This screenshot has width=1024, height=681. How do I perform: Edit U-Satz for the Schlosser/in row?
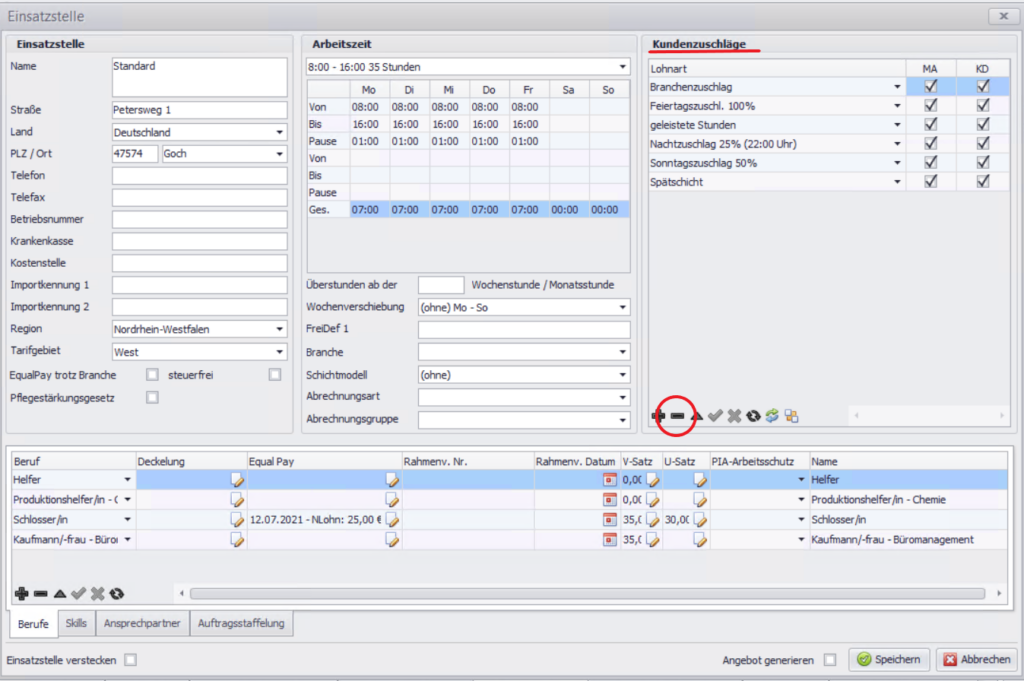700,520
